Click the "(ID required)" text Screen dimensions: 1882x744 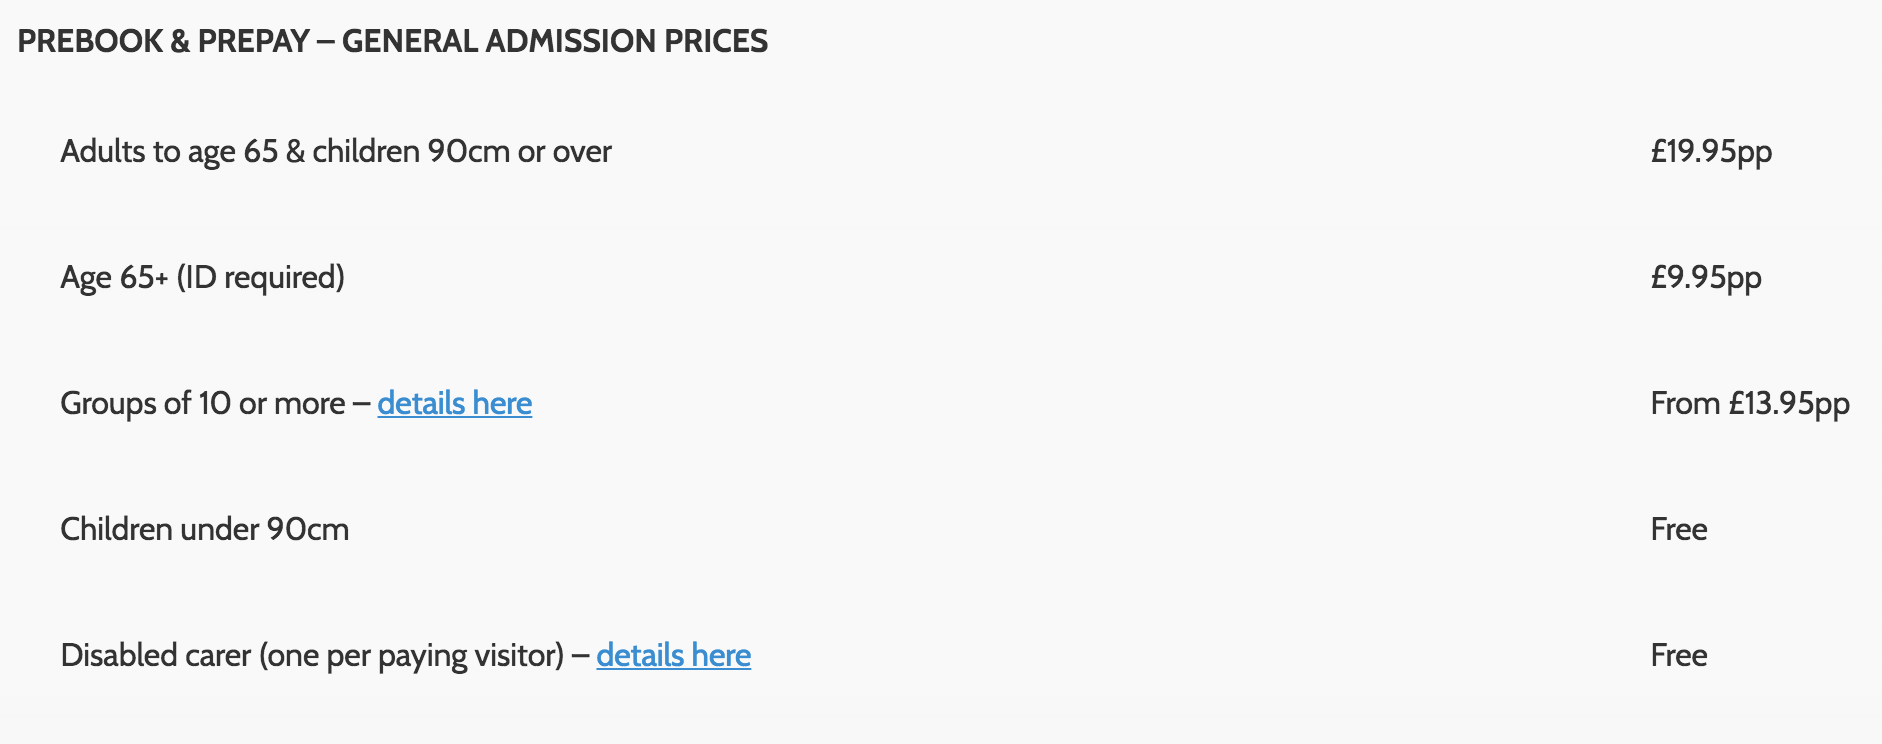260,277
